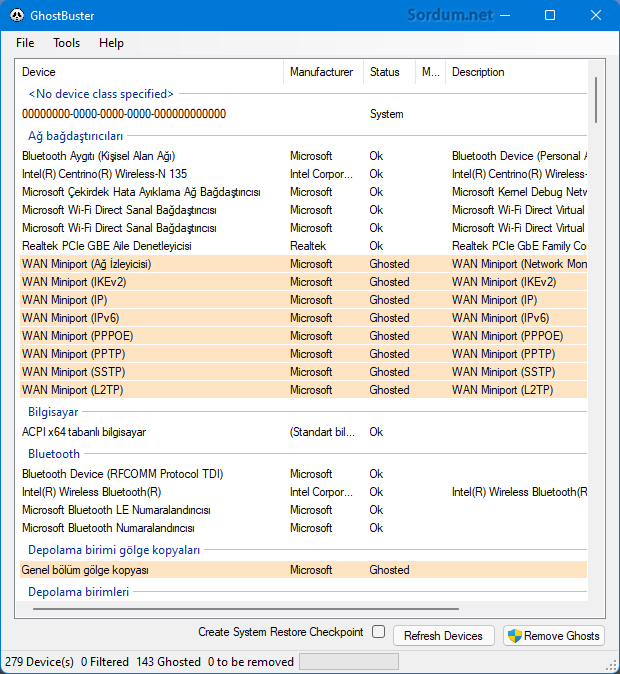Image resolution: width=620 pixels, height=674 pixels.
Task: Select WAN Miniport (SSTP) device
Action: click(304, 372)
